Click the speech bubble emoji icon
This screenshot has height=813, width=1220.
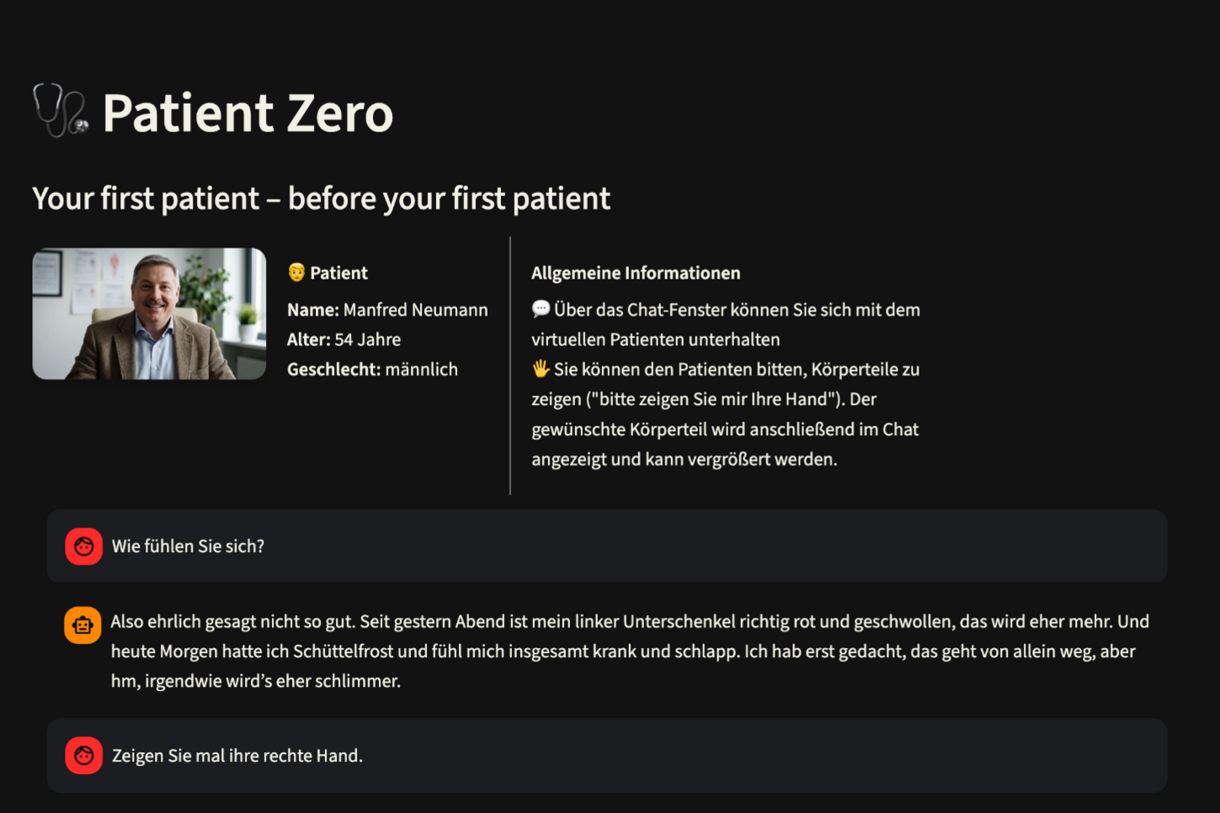(541, 309)
